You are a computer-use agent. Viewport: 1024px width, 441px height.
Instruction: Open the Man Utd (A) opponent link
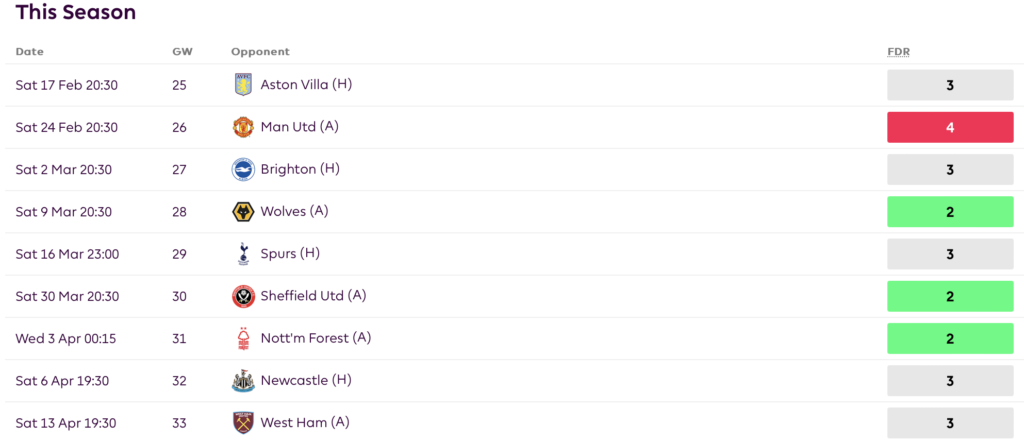coord(300,127)
